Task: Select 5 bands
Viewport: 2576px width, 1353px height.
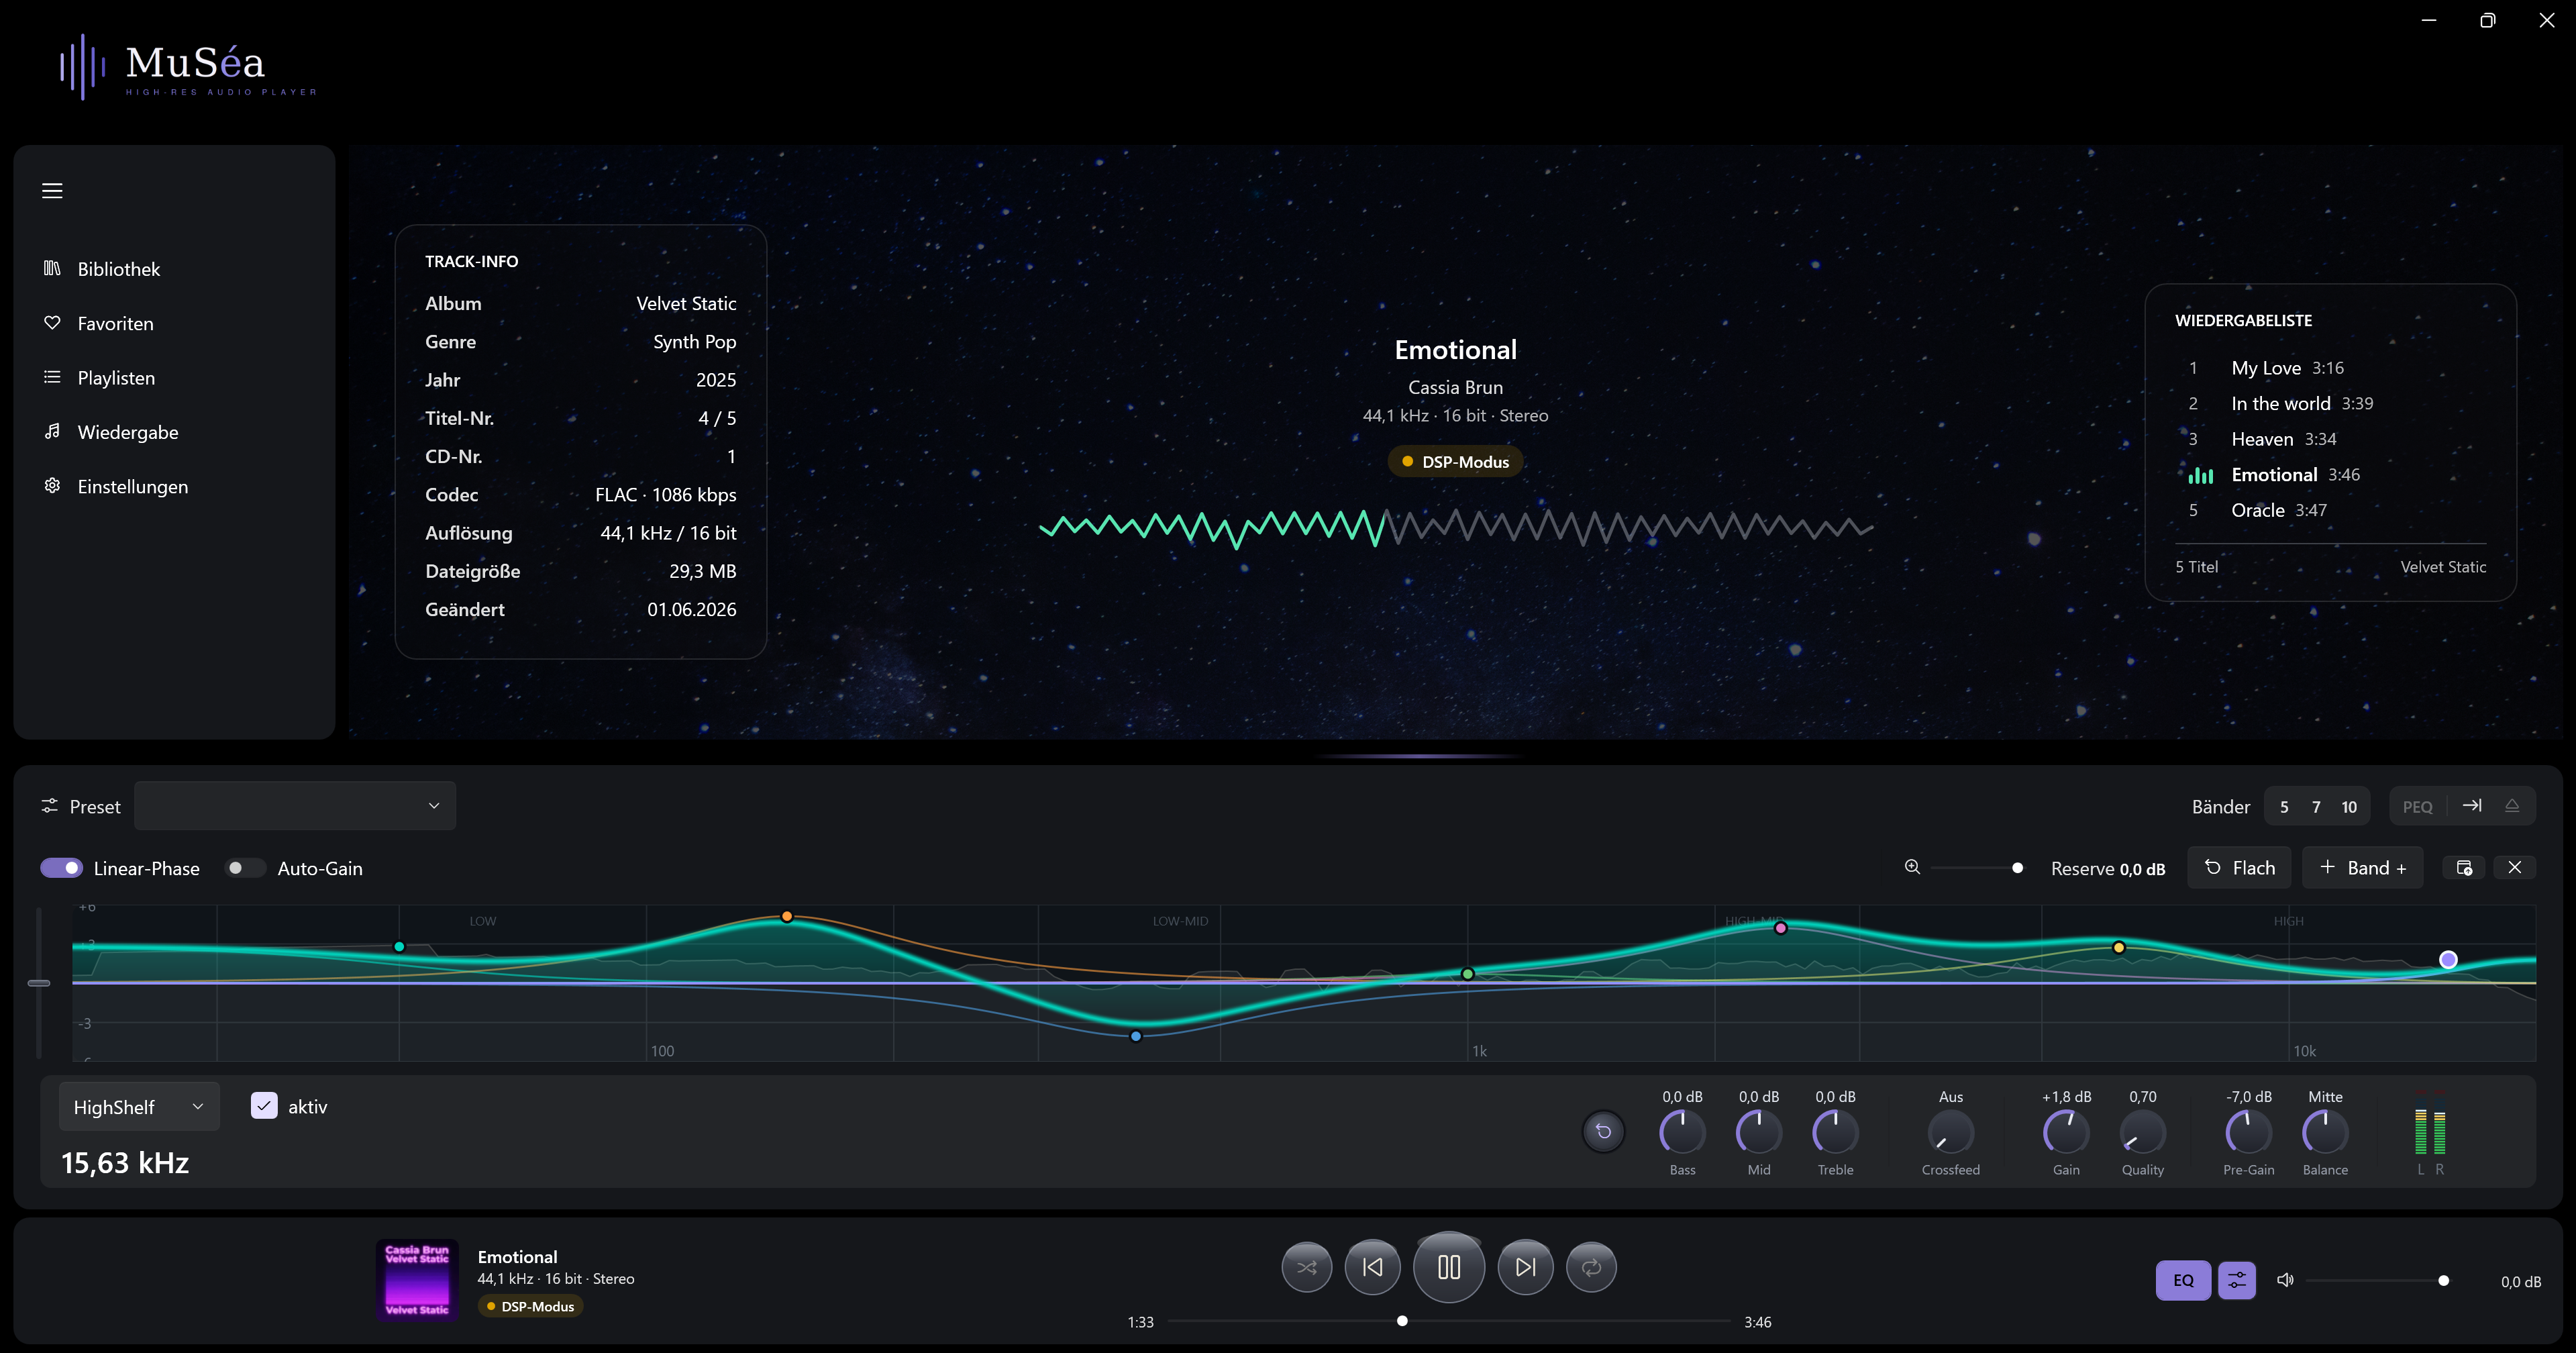Action: tap(2284, 807)
